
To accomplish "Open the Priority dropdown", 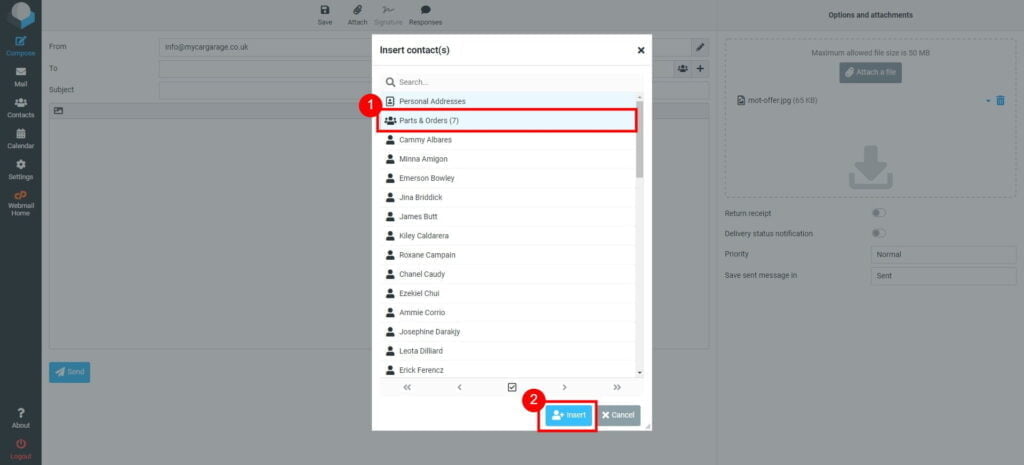I will coord(944,255).
